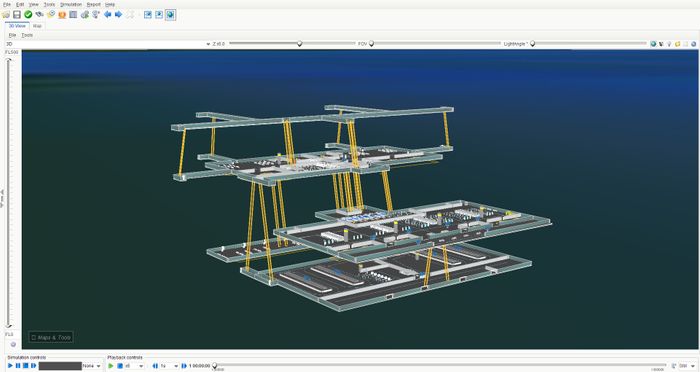Viewport: 700px width, 372px height.
Task: Switch to the 3D View tab
Action: tap(17, 26)
